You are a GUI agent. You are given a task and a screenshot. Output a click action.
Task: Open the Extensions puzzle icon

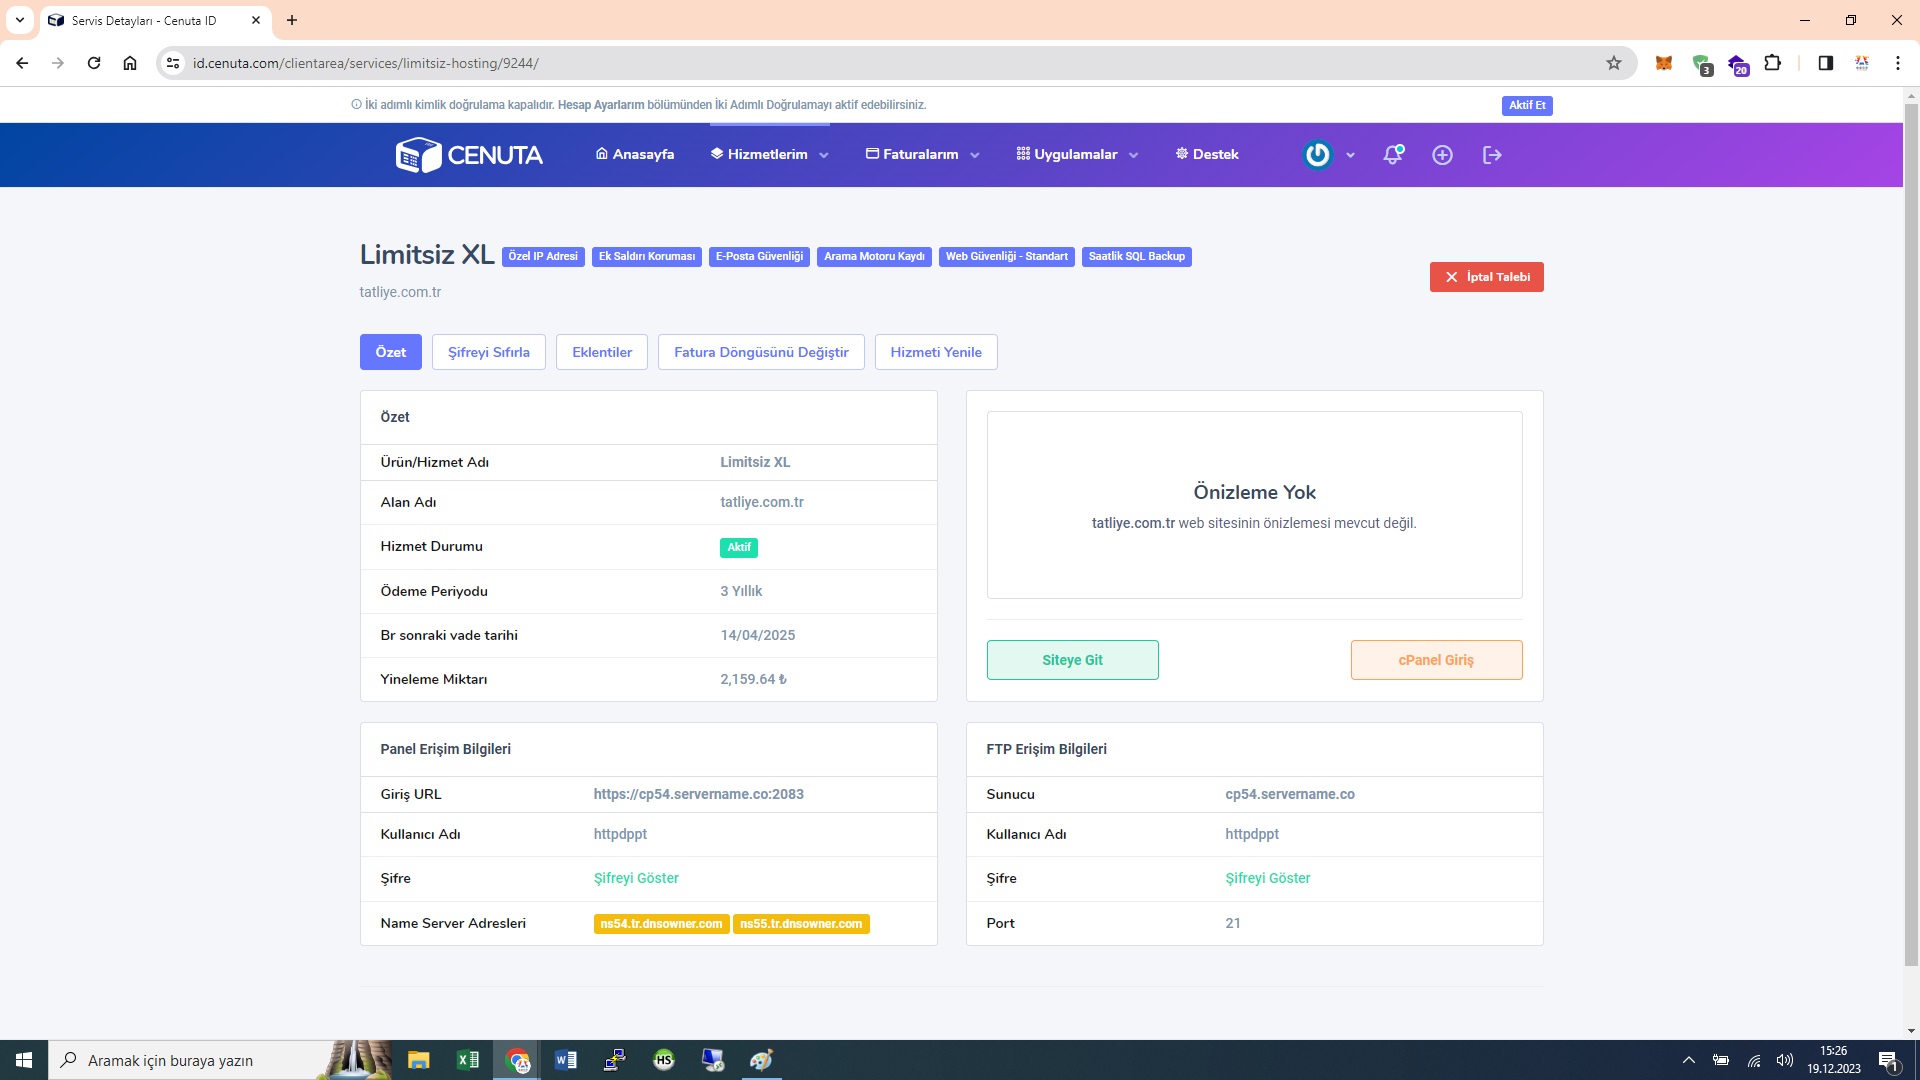coord(1772,63)
